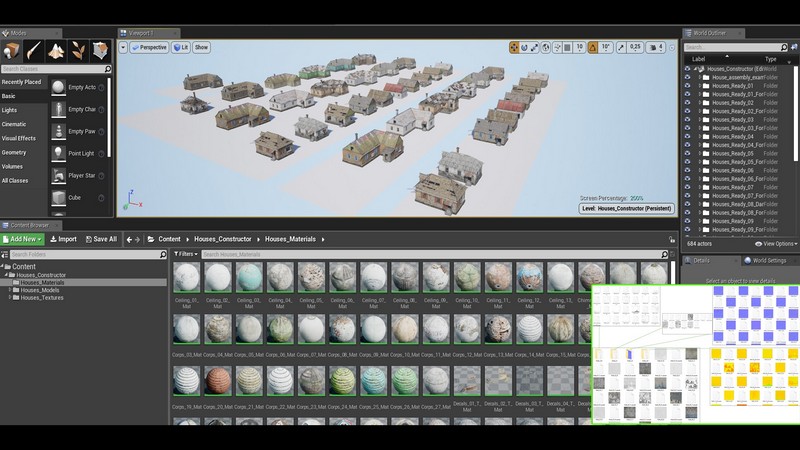Open the View Options dropdown in Outliner

[776, 243]
